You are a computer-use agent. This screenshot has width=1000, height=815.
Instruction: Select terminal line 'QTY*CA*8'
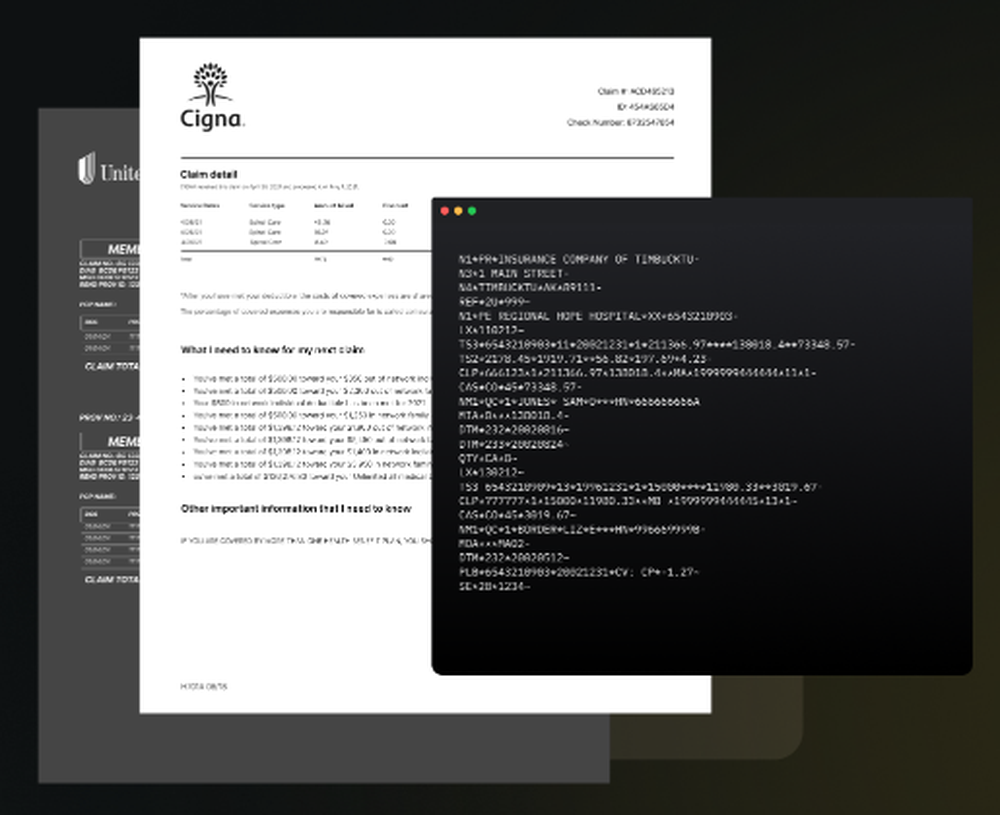[x=489, y=459]
